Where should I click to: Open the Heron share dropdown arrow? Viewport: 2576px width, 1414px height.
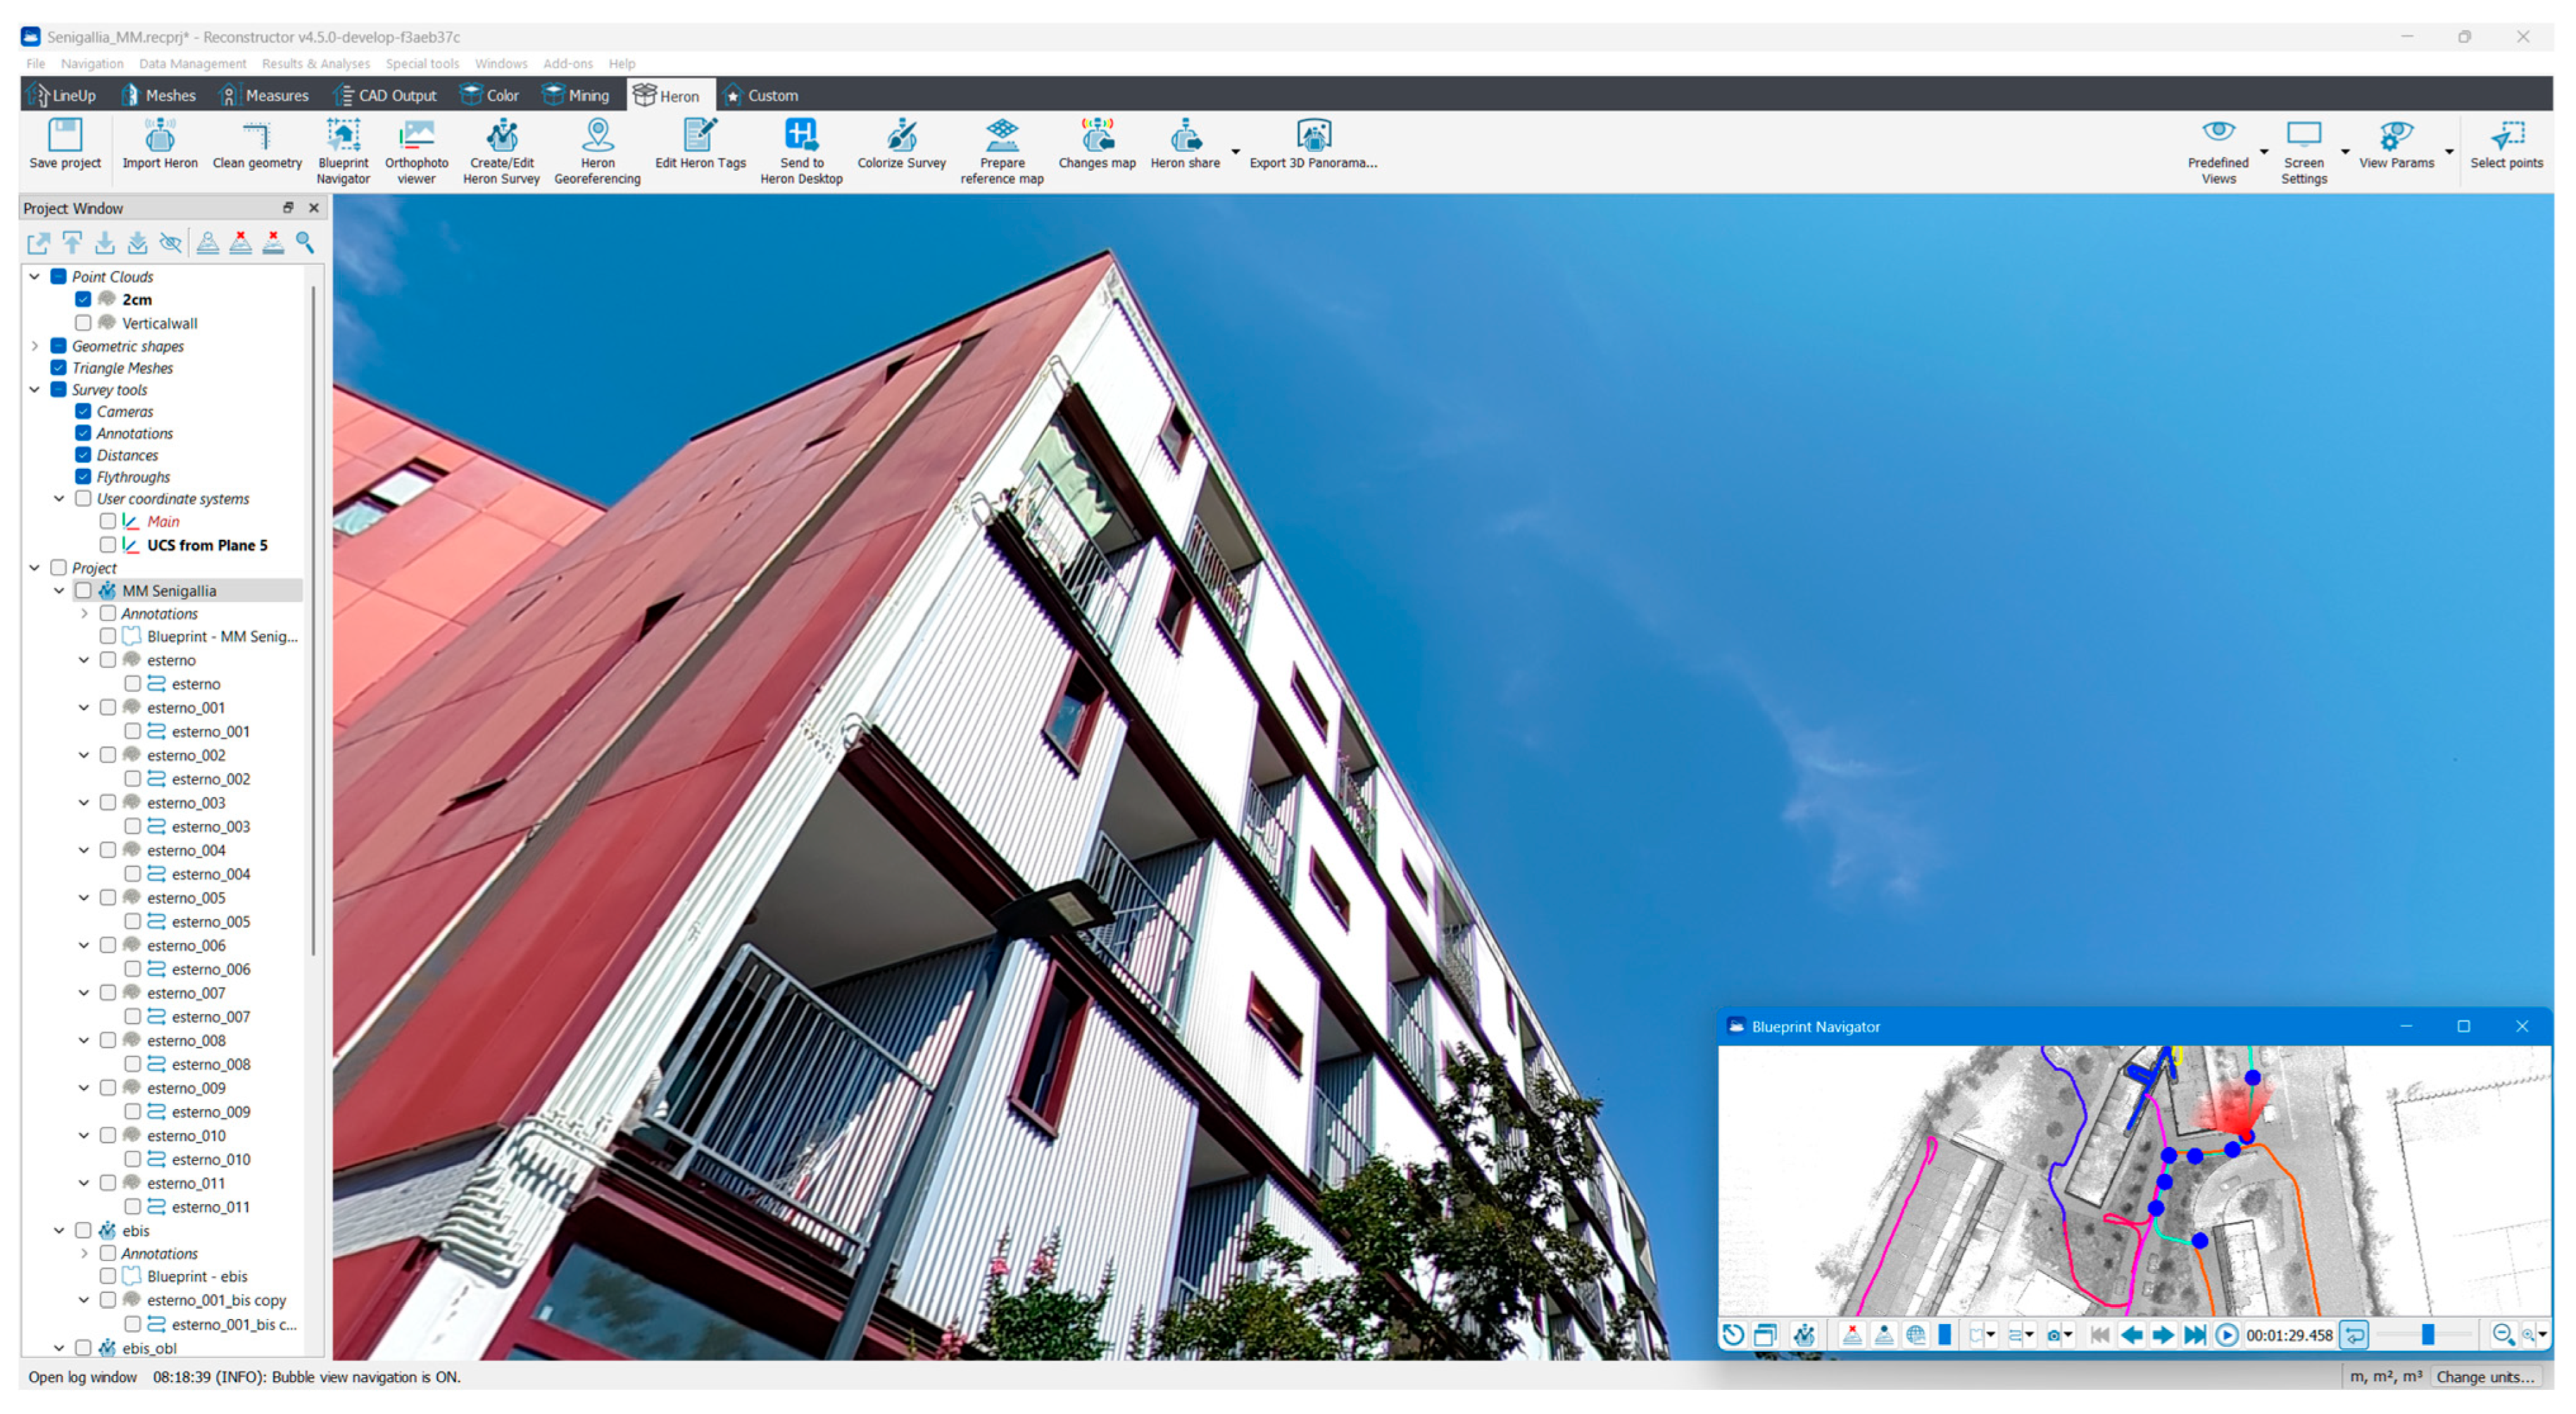pyautogui.click(x=1236, y=152)
